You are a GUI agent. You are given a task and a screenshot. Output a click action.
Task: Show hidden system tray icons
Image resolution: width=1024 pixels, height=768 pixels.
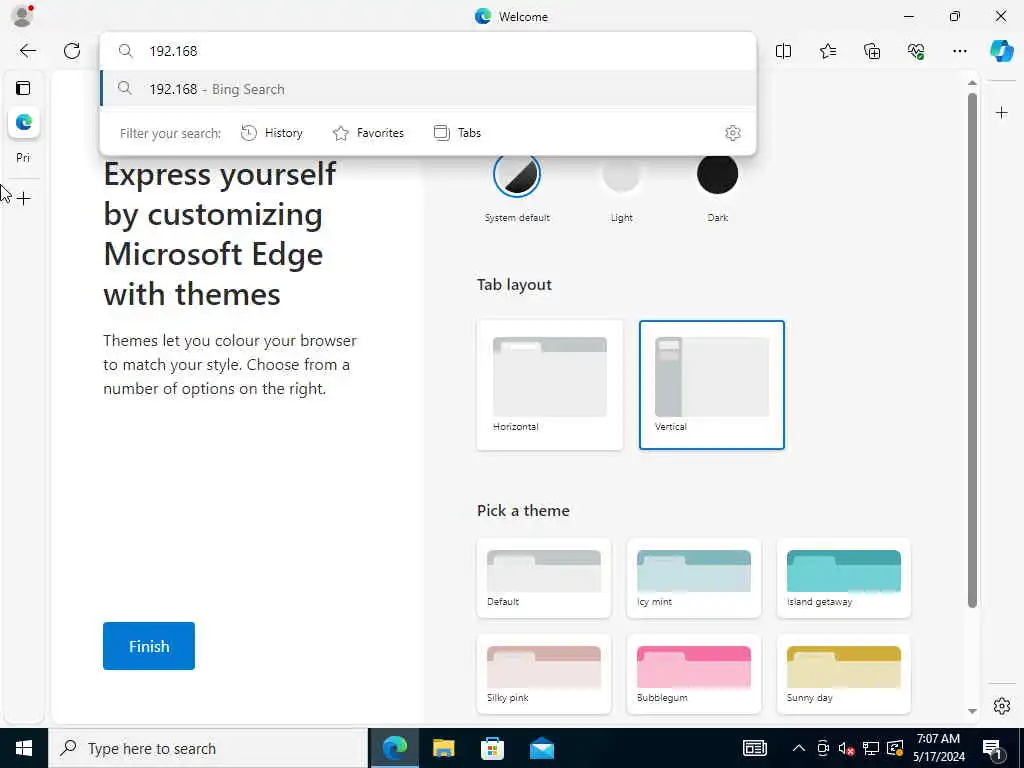point(799,748)
